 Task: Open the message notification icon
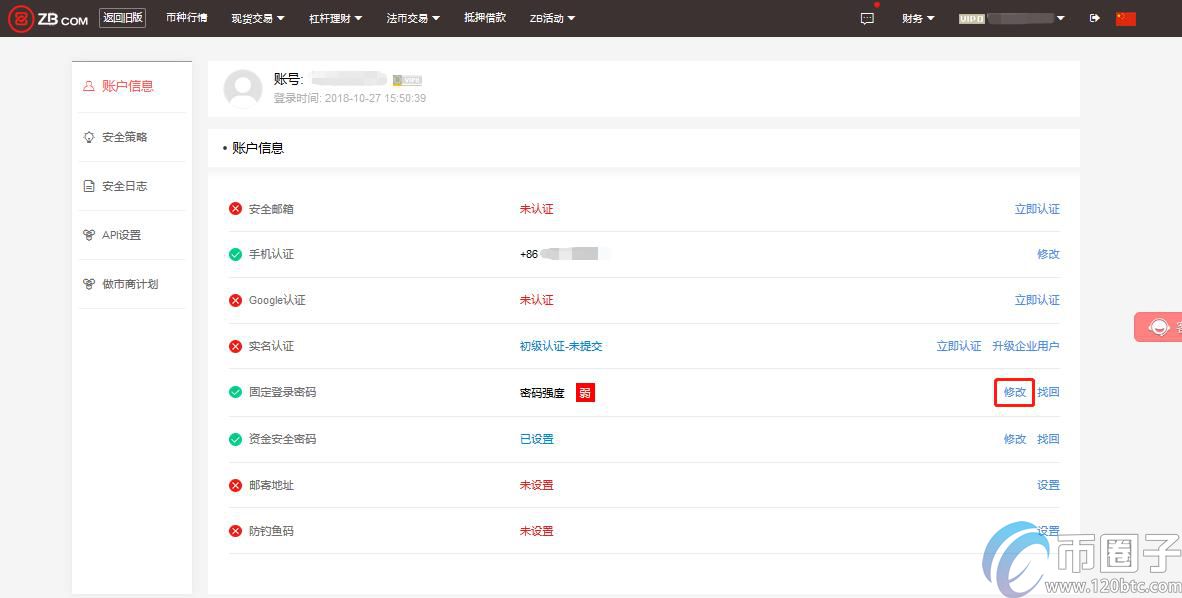point(867,18)
